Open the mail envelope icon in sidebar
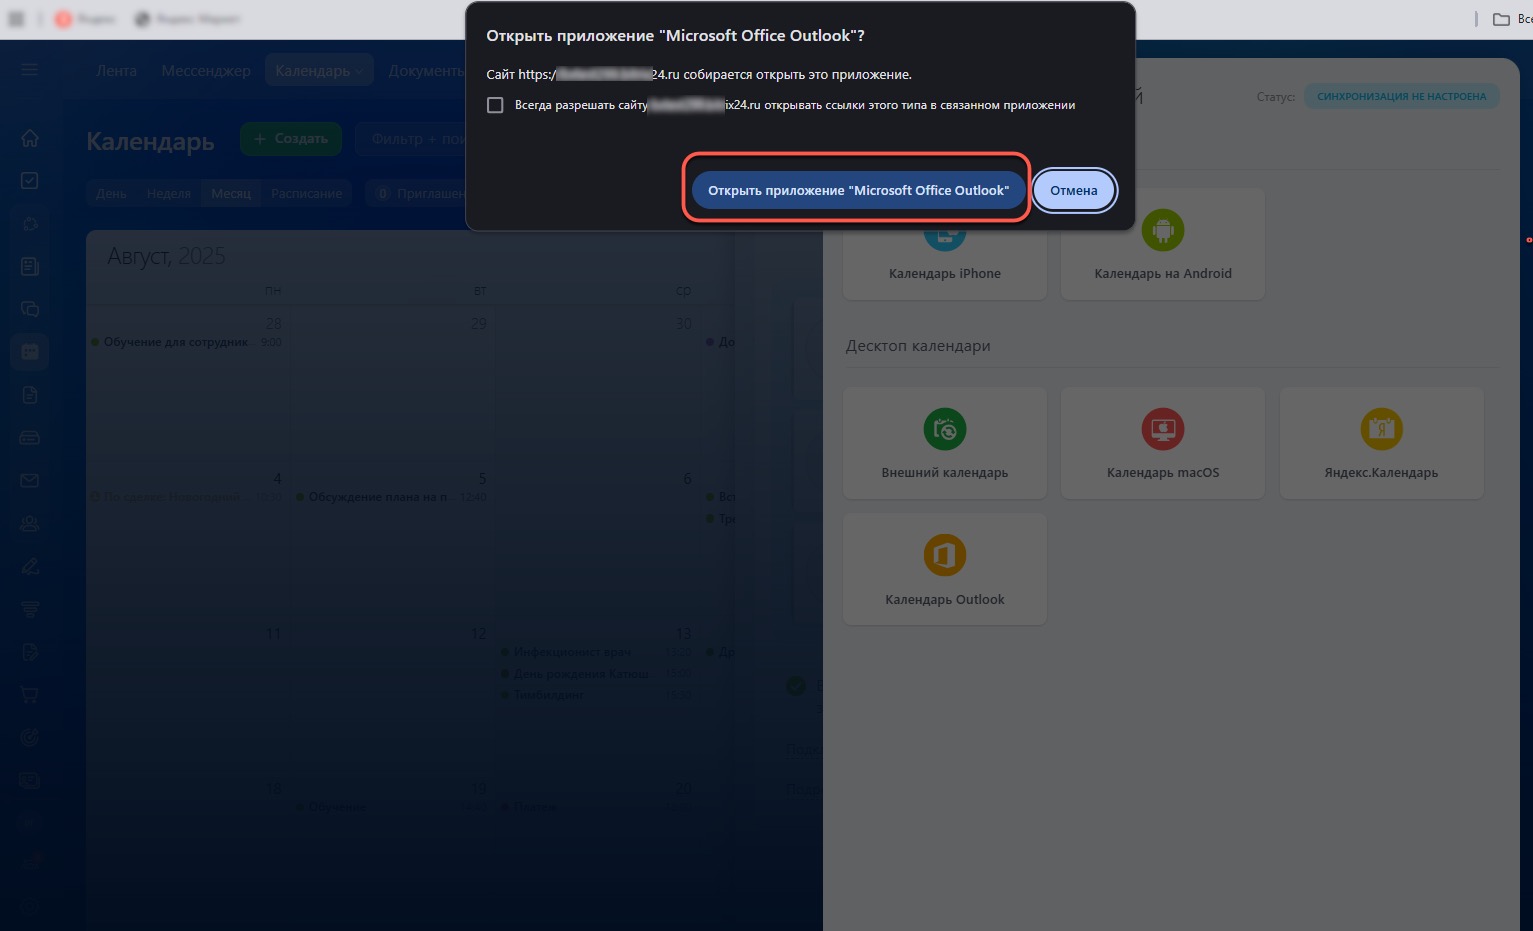The image size is (1533, 931). click(30, 481)
